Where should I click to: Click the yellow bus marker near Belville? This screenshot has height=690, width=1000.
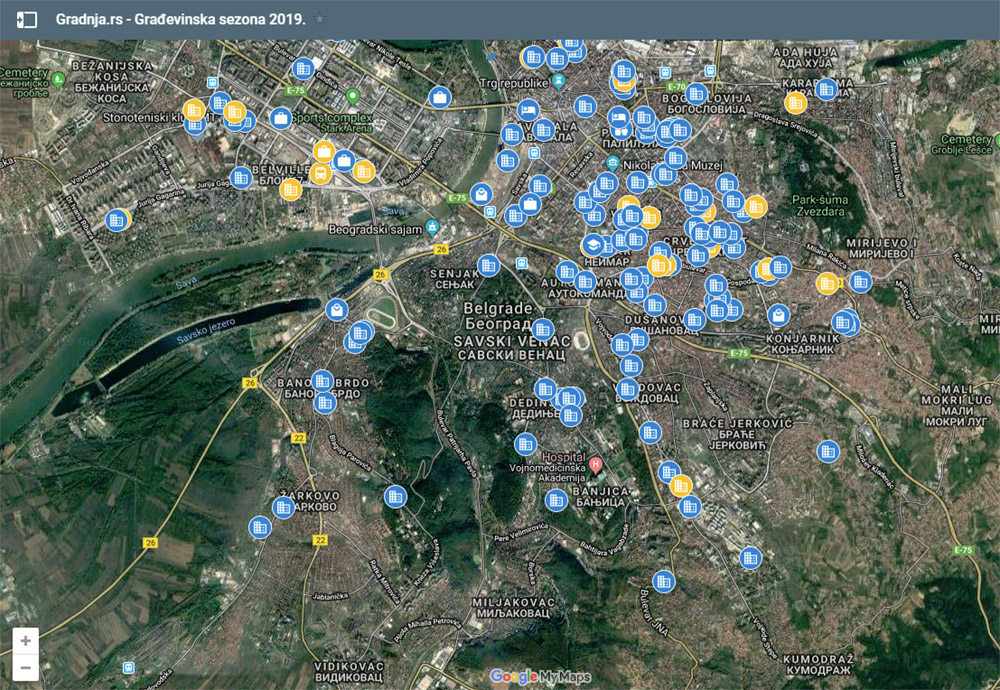point(321,173)
